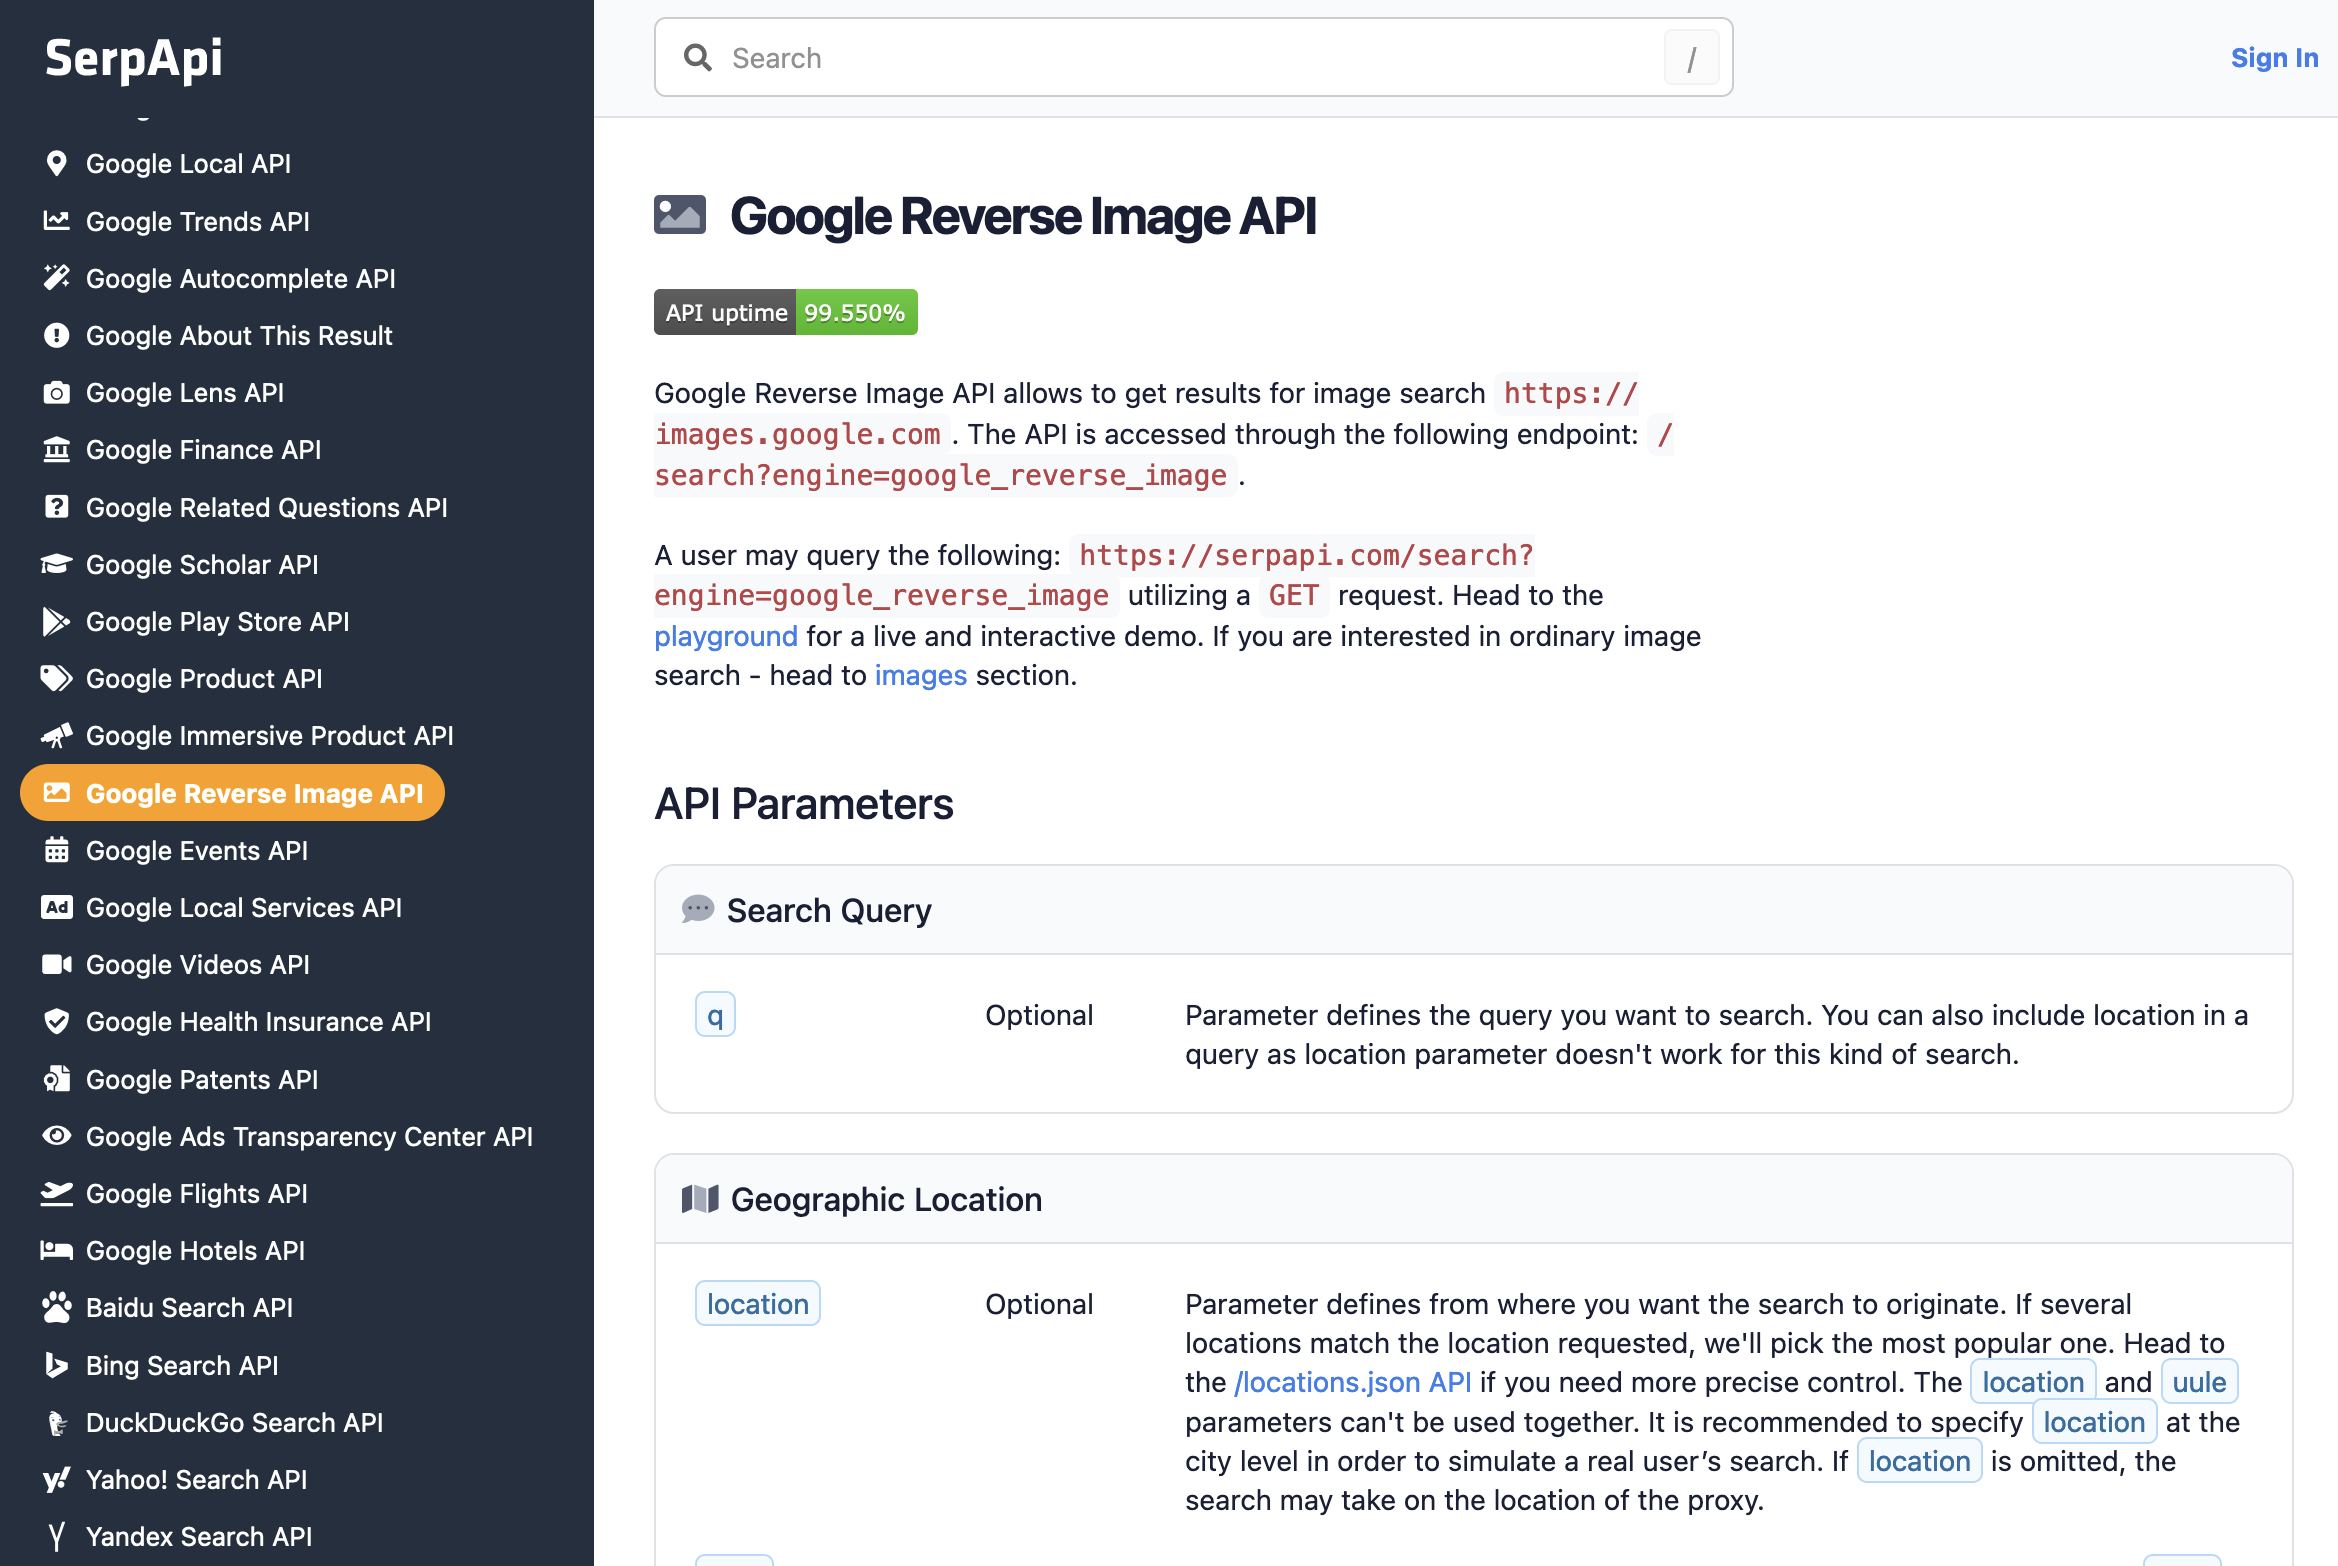Click the Google Scholar graduation cap icon
This screenshot has width=2338, height=1566.
click(x=57, y=565)
